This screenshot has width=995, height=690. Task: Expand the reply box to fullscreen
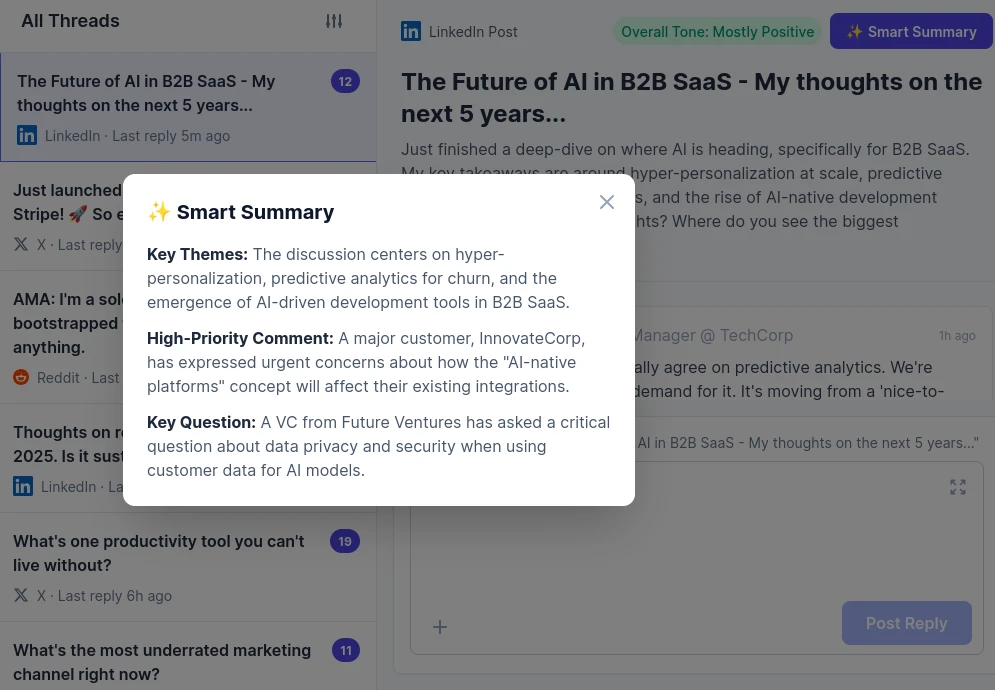[958, 487]
